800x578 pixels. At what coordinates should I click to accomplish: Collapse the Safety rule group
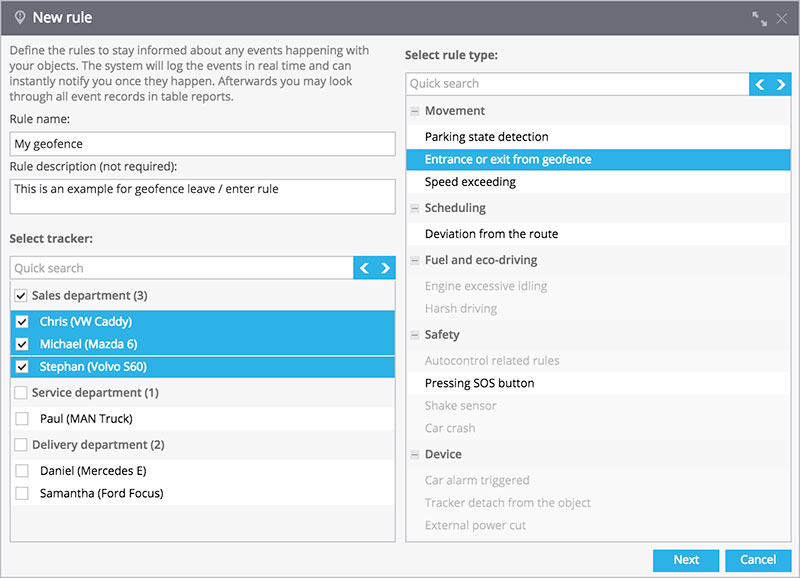click(415, 335)
